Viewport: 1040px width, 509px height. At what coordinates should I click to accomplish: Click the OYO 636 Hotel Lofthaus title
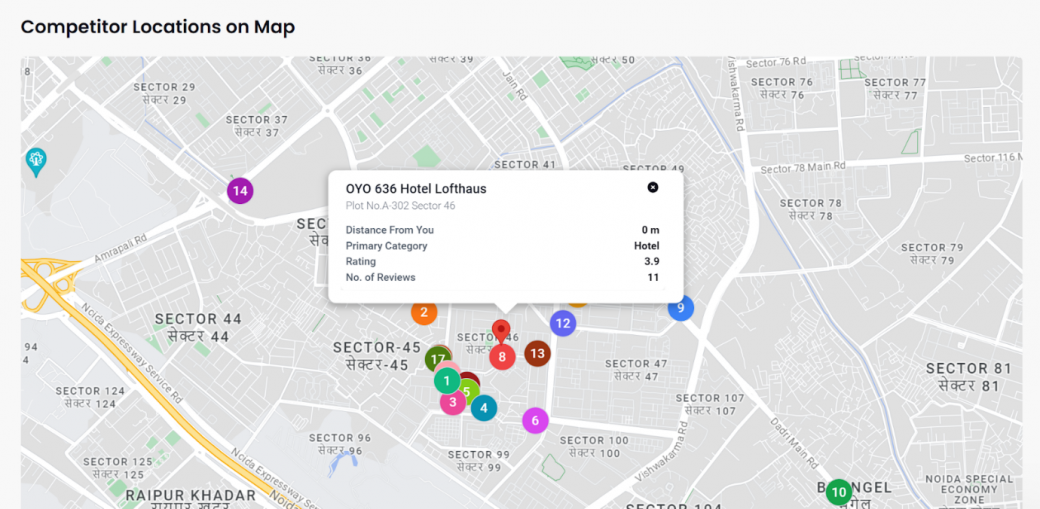click(x=416, y=189)
